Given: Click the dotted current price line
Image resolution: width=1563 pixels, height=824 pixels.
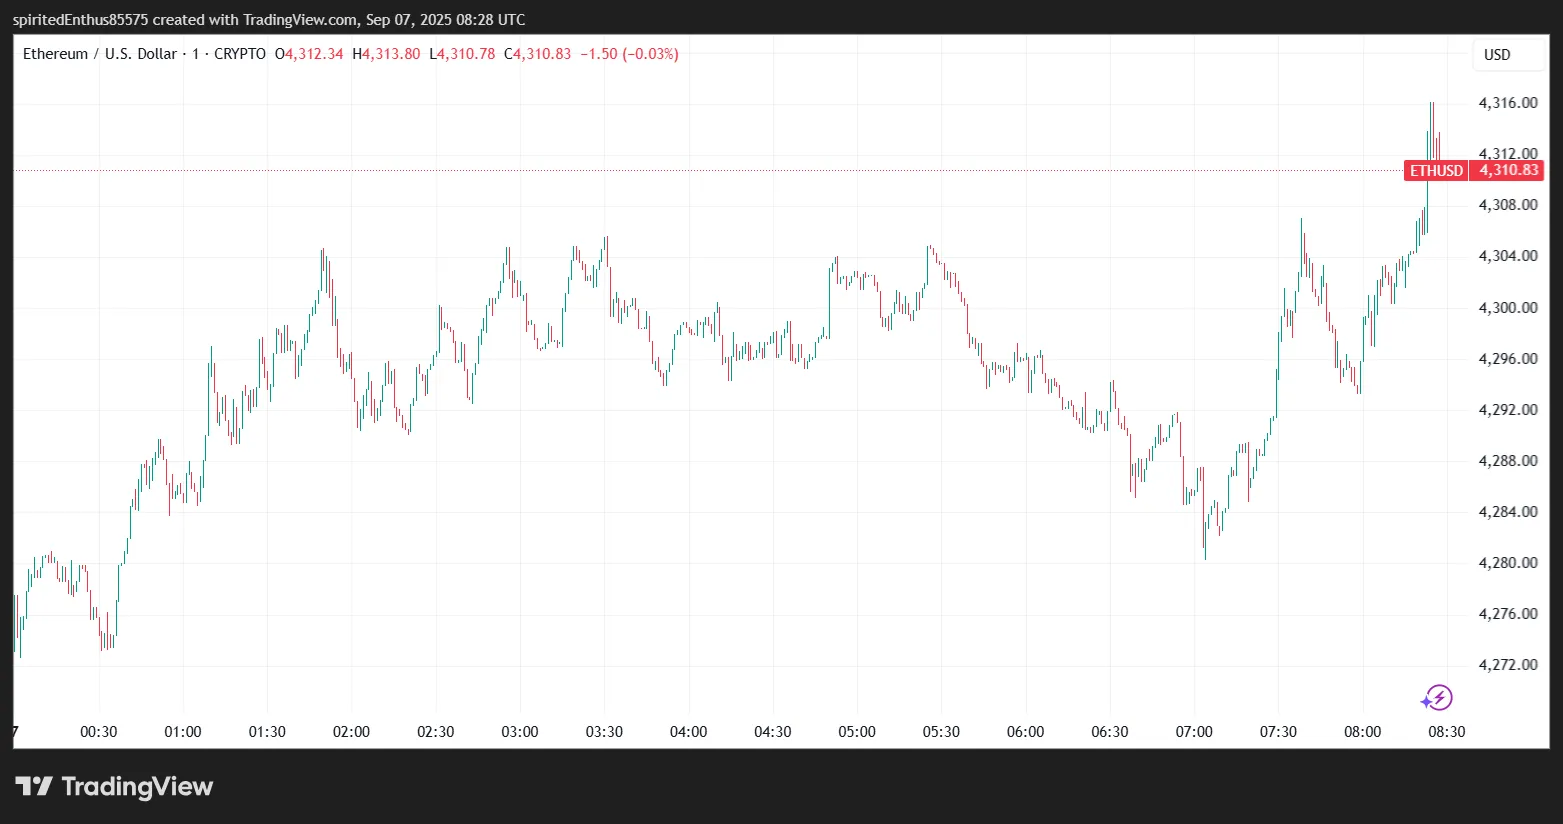Looking at the screenshot, I should pyautogui.click(x=700, y=171).
